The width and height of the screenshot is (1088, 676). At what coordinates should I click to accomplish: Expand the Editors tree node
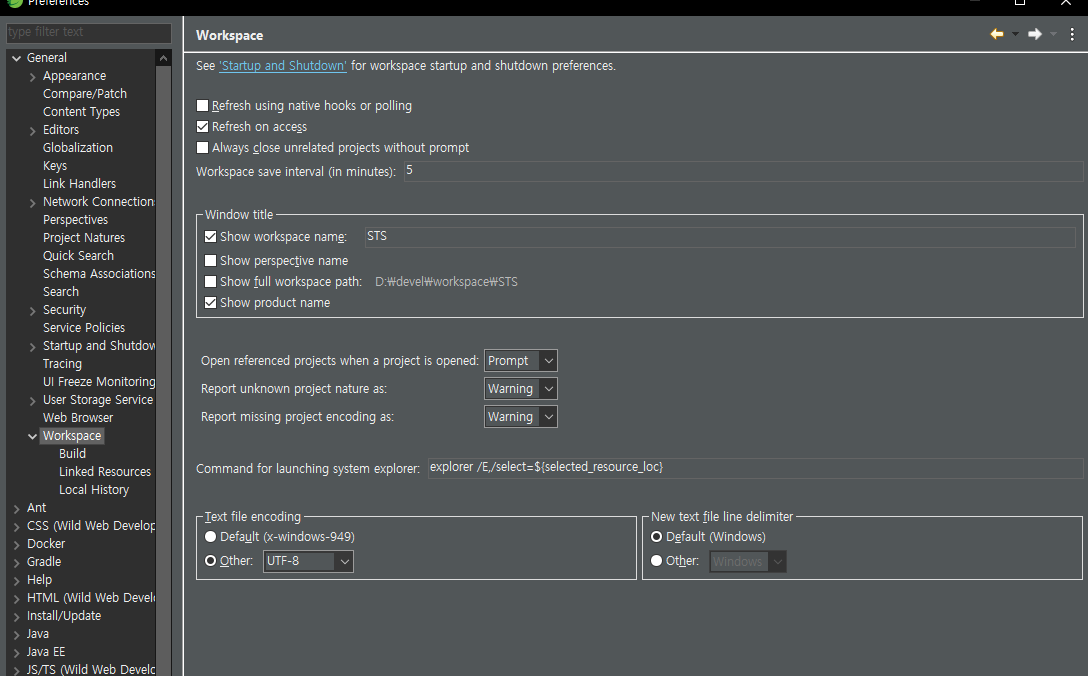coord(33,130)
